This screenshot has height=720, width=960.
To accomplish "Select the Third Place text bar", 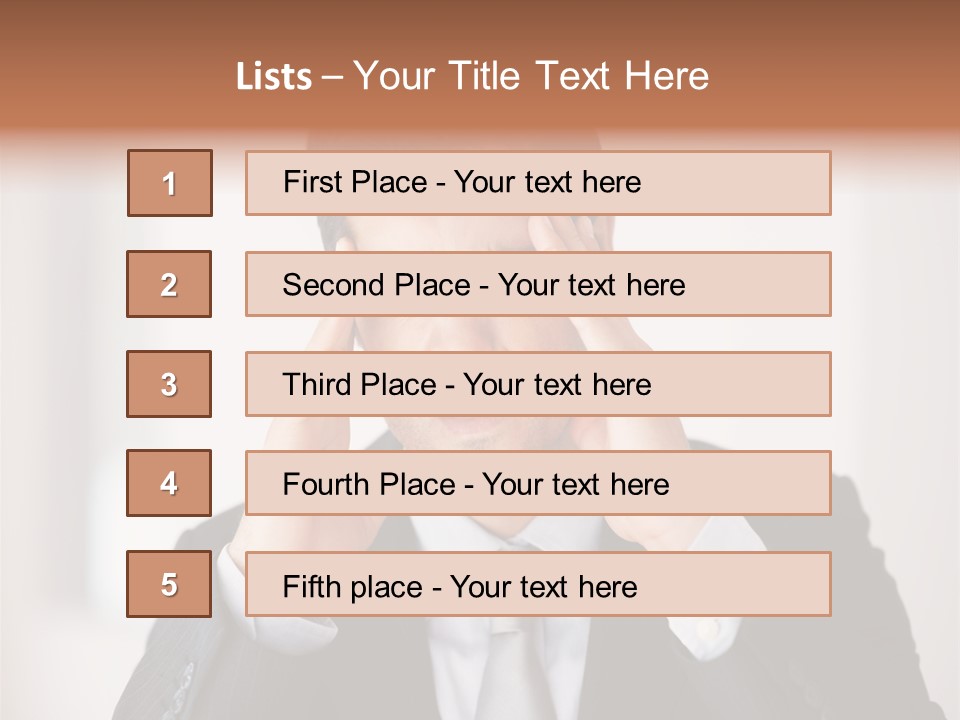I will point(538,384).
